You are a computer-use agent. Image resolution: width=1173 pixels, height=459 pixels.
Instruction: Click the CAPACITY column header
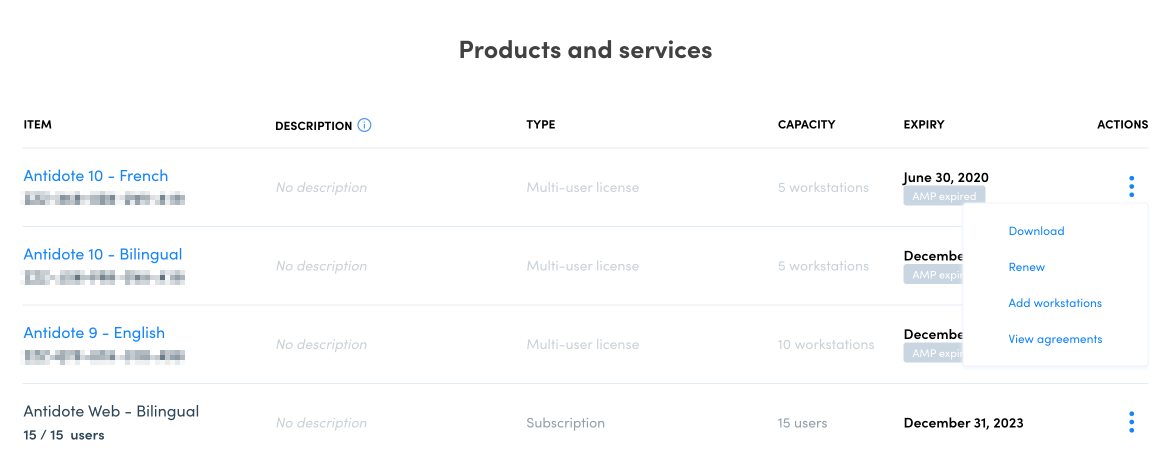806,125
